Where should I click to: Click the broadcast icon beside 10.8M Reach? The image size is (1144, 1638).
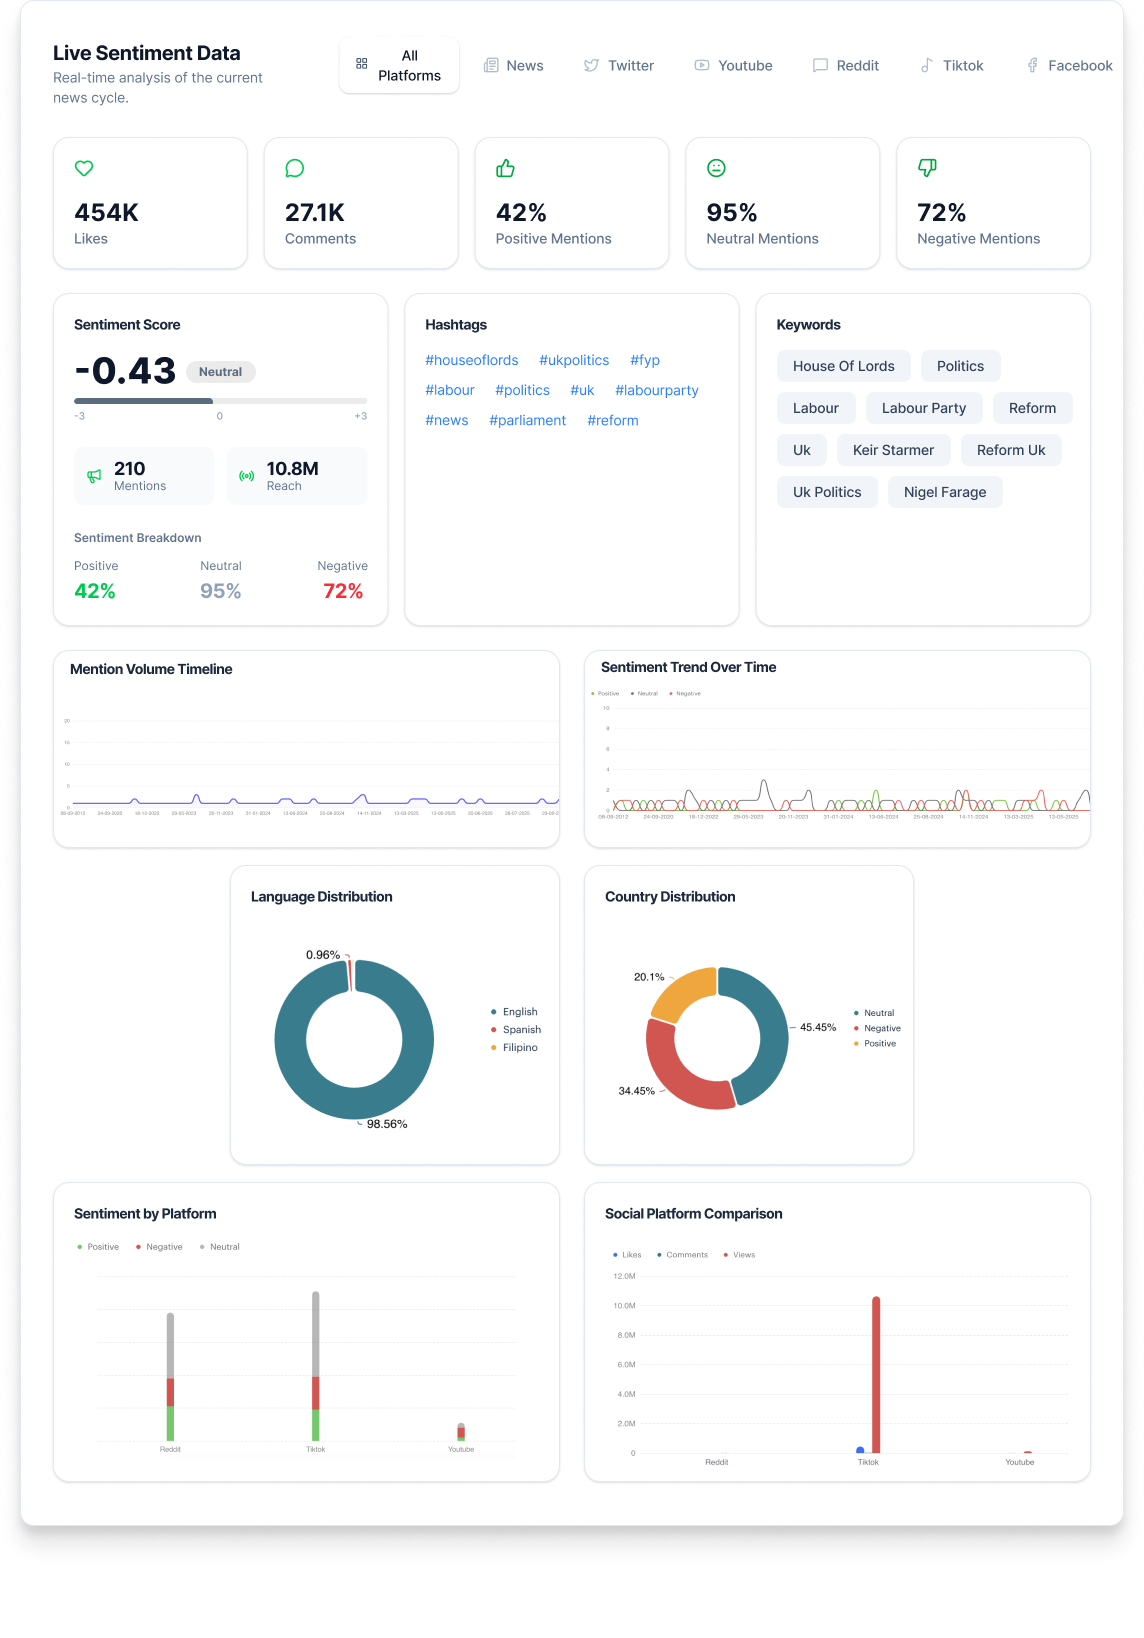[x=247, y=476]
